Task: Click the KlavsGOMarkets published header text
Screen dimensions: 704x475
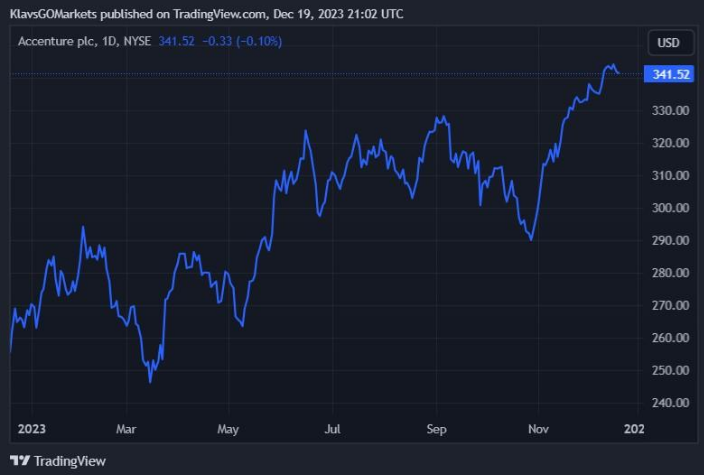Action: click(x=207, y=14)
